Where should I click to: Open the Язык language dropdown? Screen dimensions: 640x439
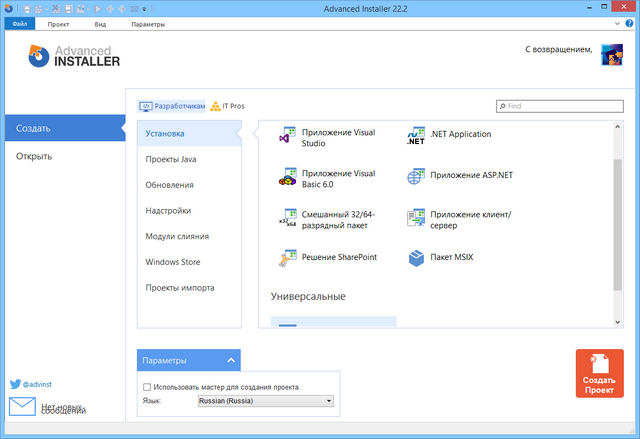(x=264, y=401)
